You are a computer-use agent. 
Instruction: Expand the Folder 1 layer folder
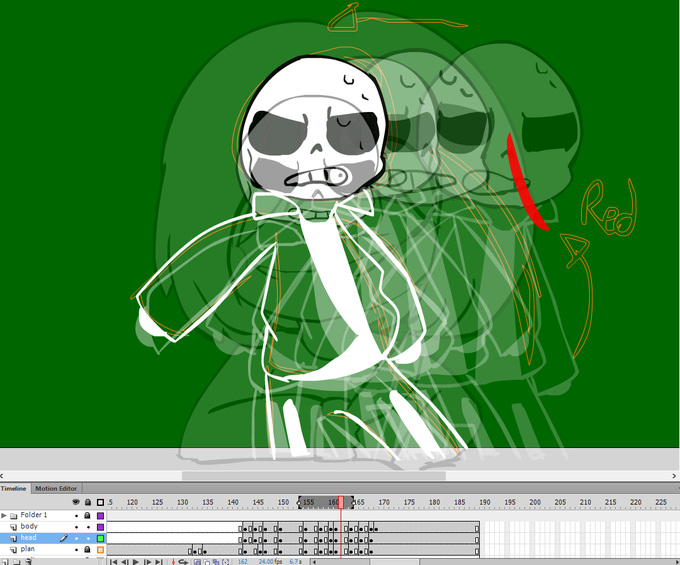[x=4, y=516]
